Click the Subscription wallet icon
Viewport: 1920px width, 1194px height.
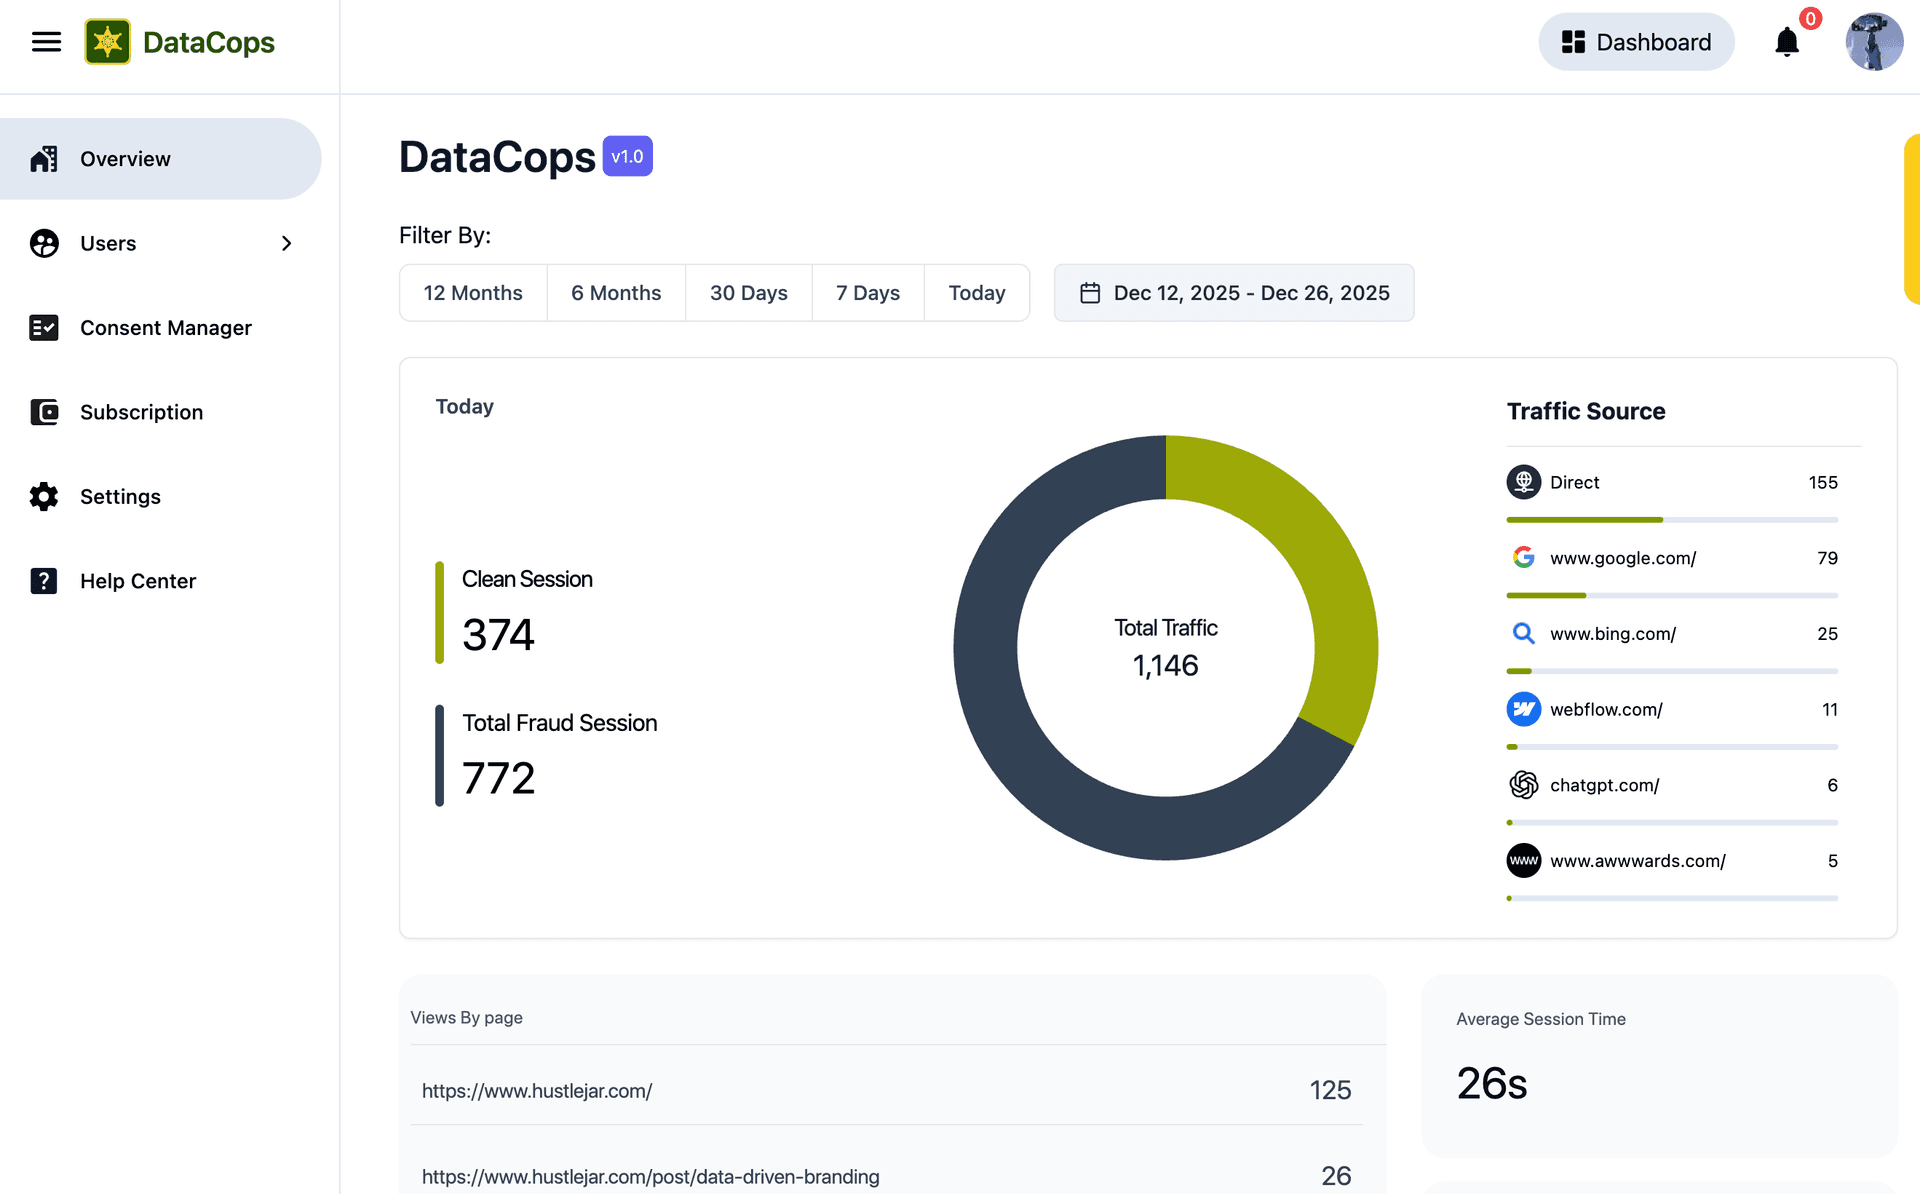point(44,412)
